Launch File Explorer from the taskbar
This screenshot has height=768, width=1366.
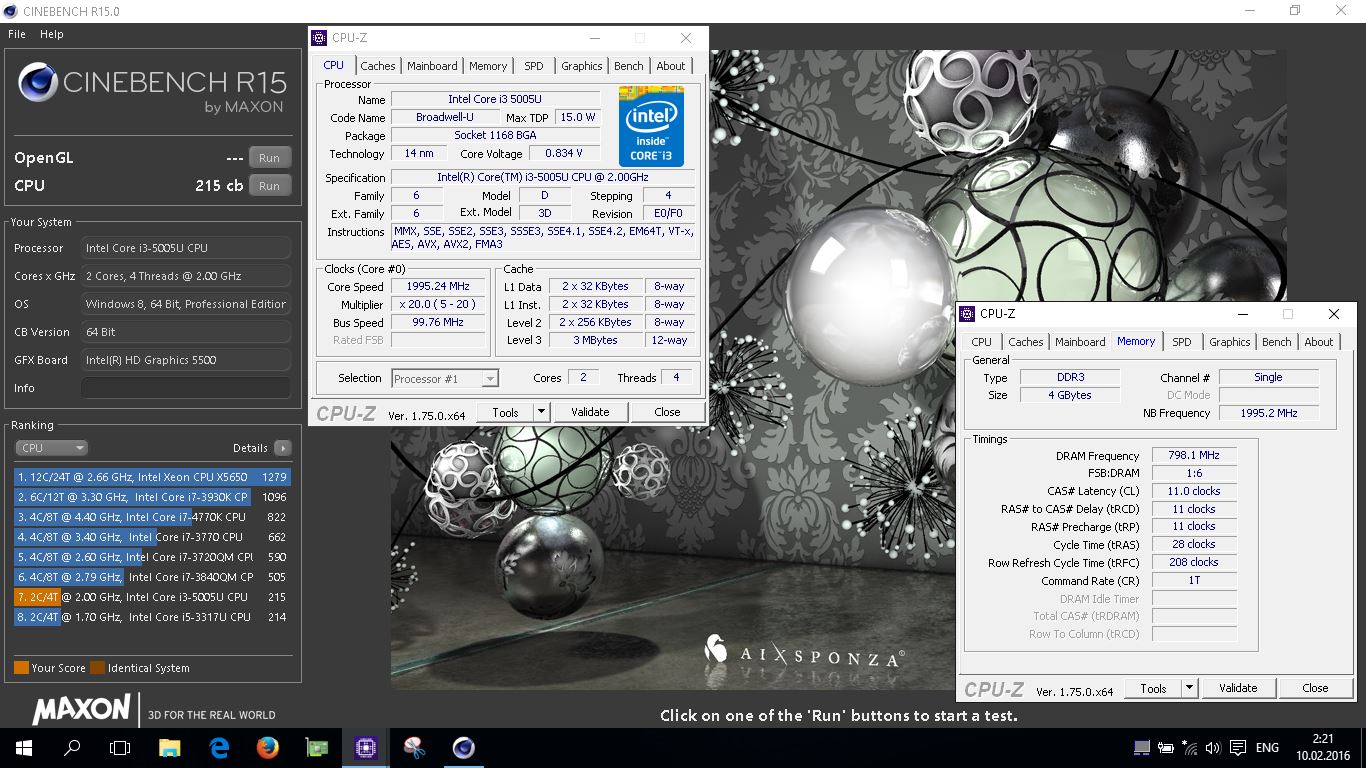[170, 747]
